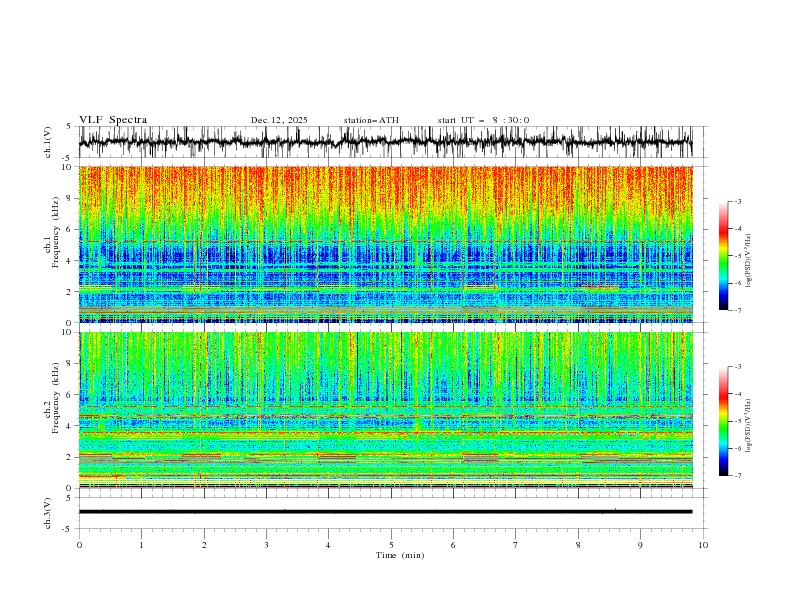Click the "-3" tick on ch.2 color bar
Image resolution: width=792 pixels, height=612 pixels.
737,367
